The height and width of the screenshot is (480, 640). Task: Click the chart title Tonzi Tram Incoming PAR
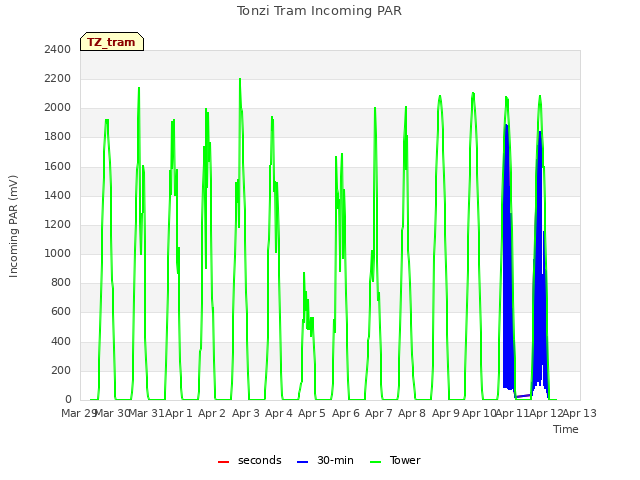pyautogui.click(x=319, y=11)
